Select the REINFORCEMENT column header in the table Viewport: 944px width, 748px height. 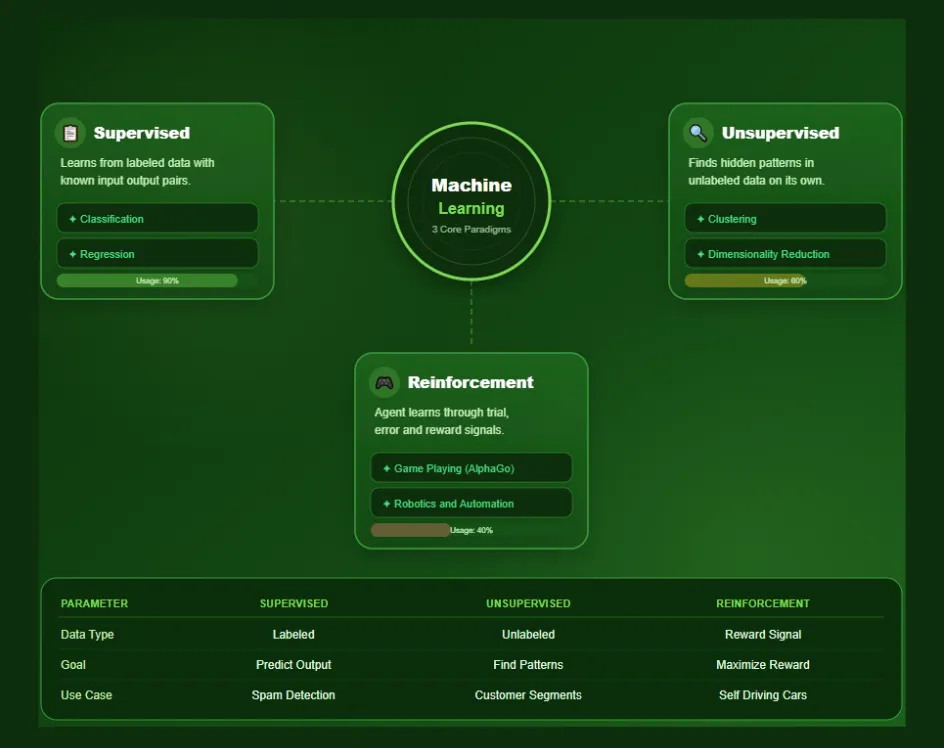(x=762, y=603)
